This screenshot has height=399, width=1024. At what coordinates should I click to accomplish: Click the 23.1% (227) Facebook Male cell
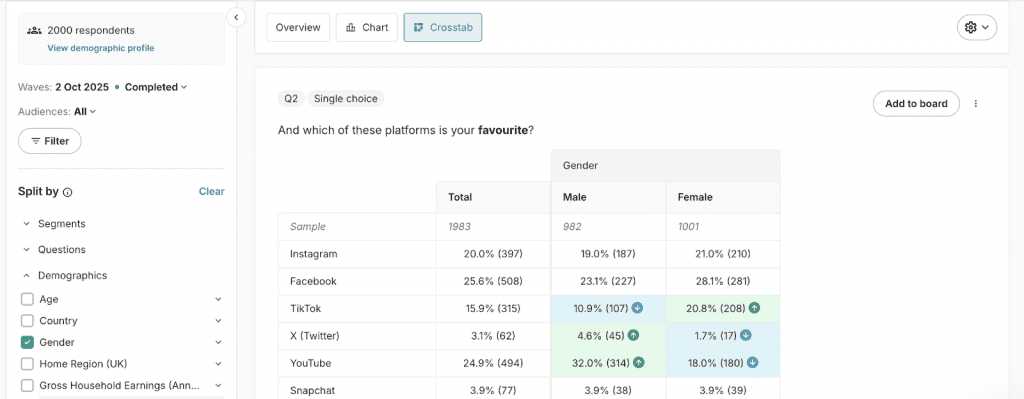[x=608, y=281]
